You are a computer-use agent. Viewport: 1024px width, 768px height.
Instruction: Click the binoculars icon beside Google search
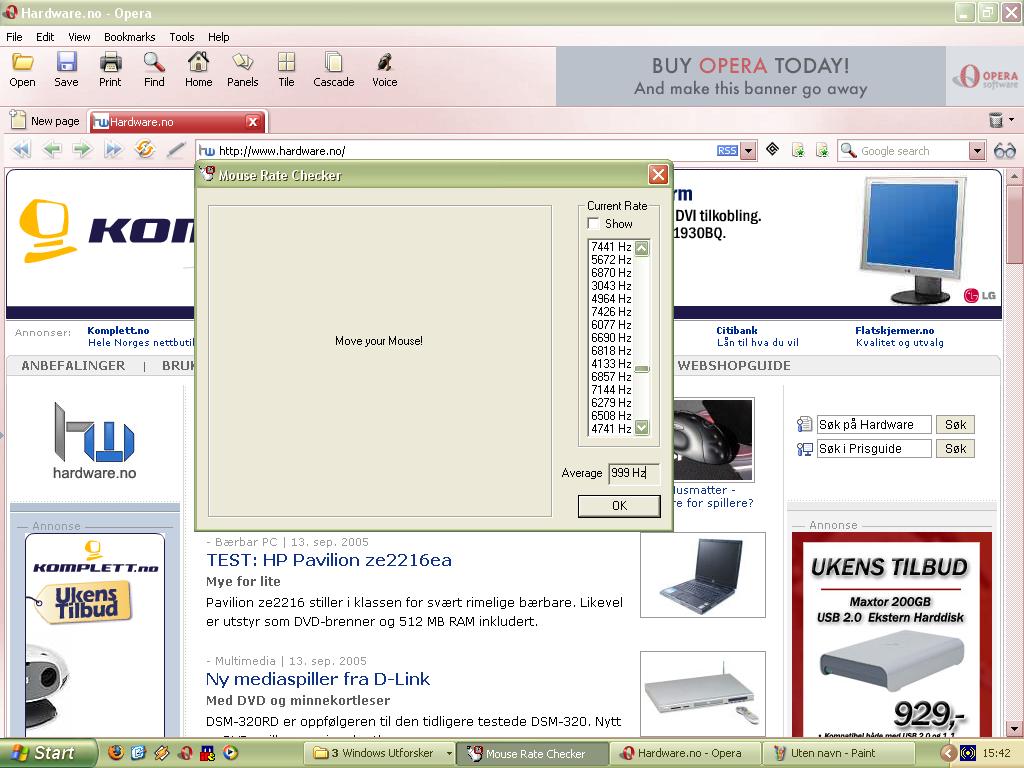(x=1004, y=151)
